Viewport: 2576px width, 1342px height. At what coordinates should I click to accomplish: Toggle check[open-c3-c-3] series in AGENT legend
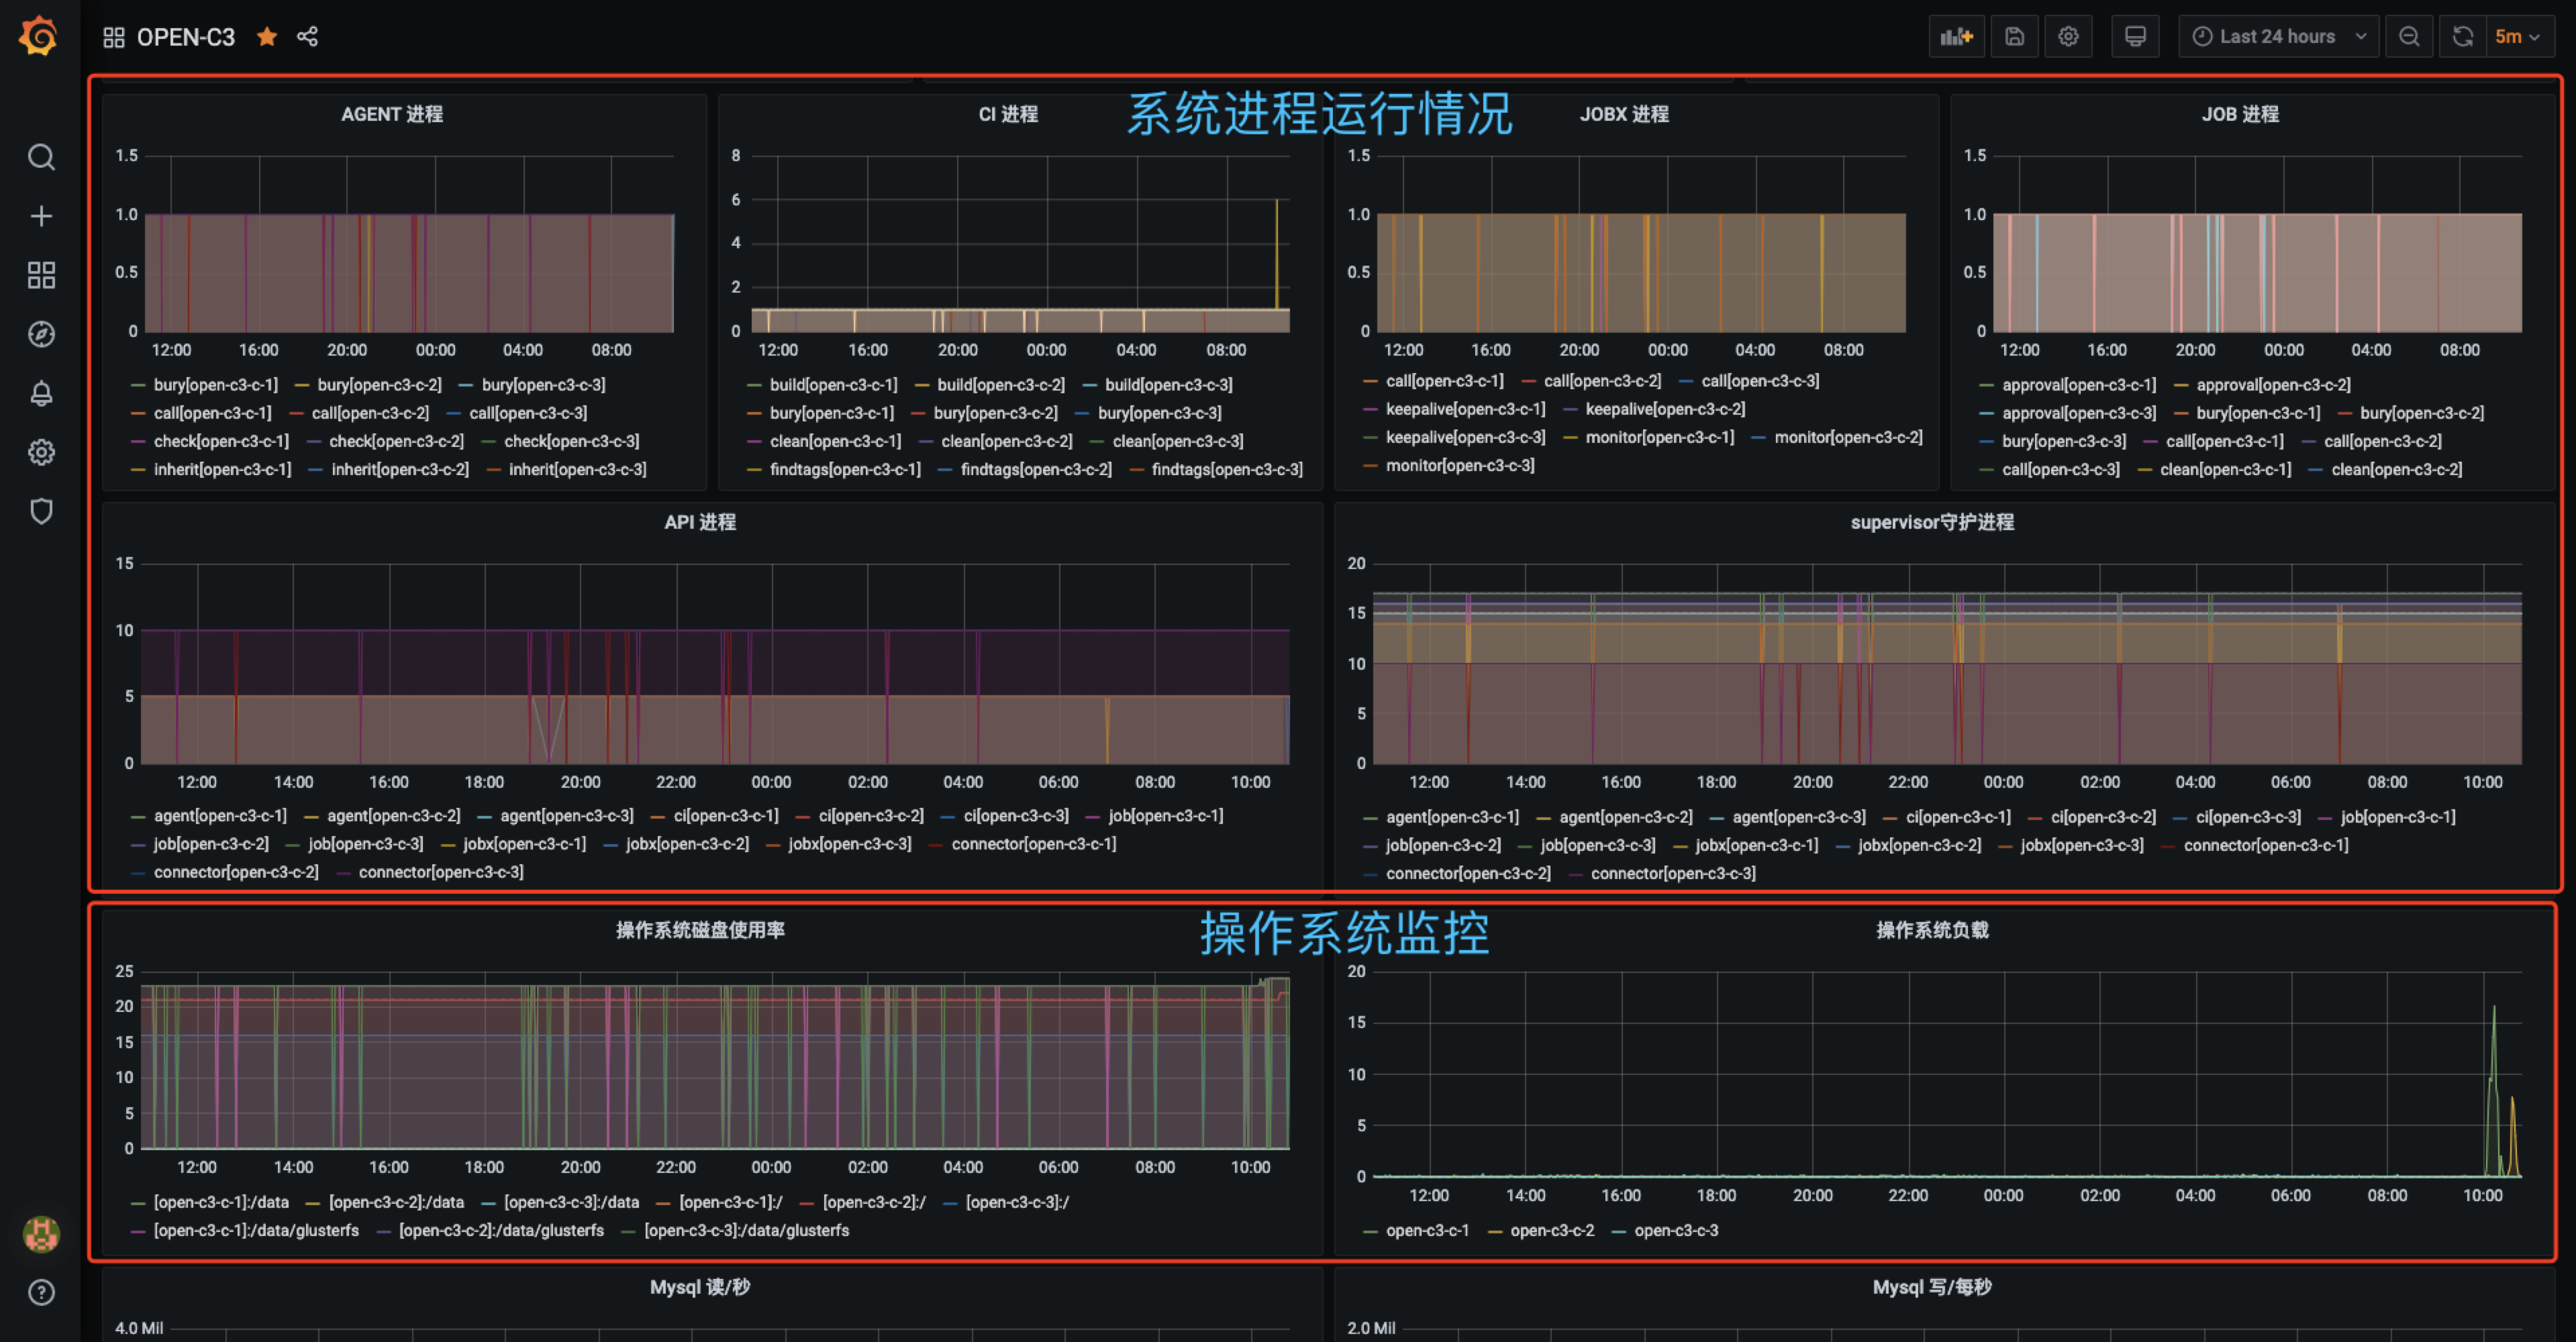click(571, 441)
